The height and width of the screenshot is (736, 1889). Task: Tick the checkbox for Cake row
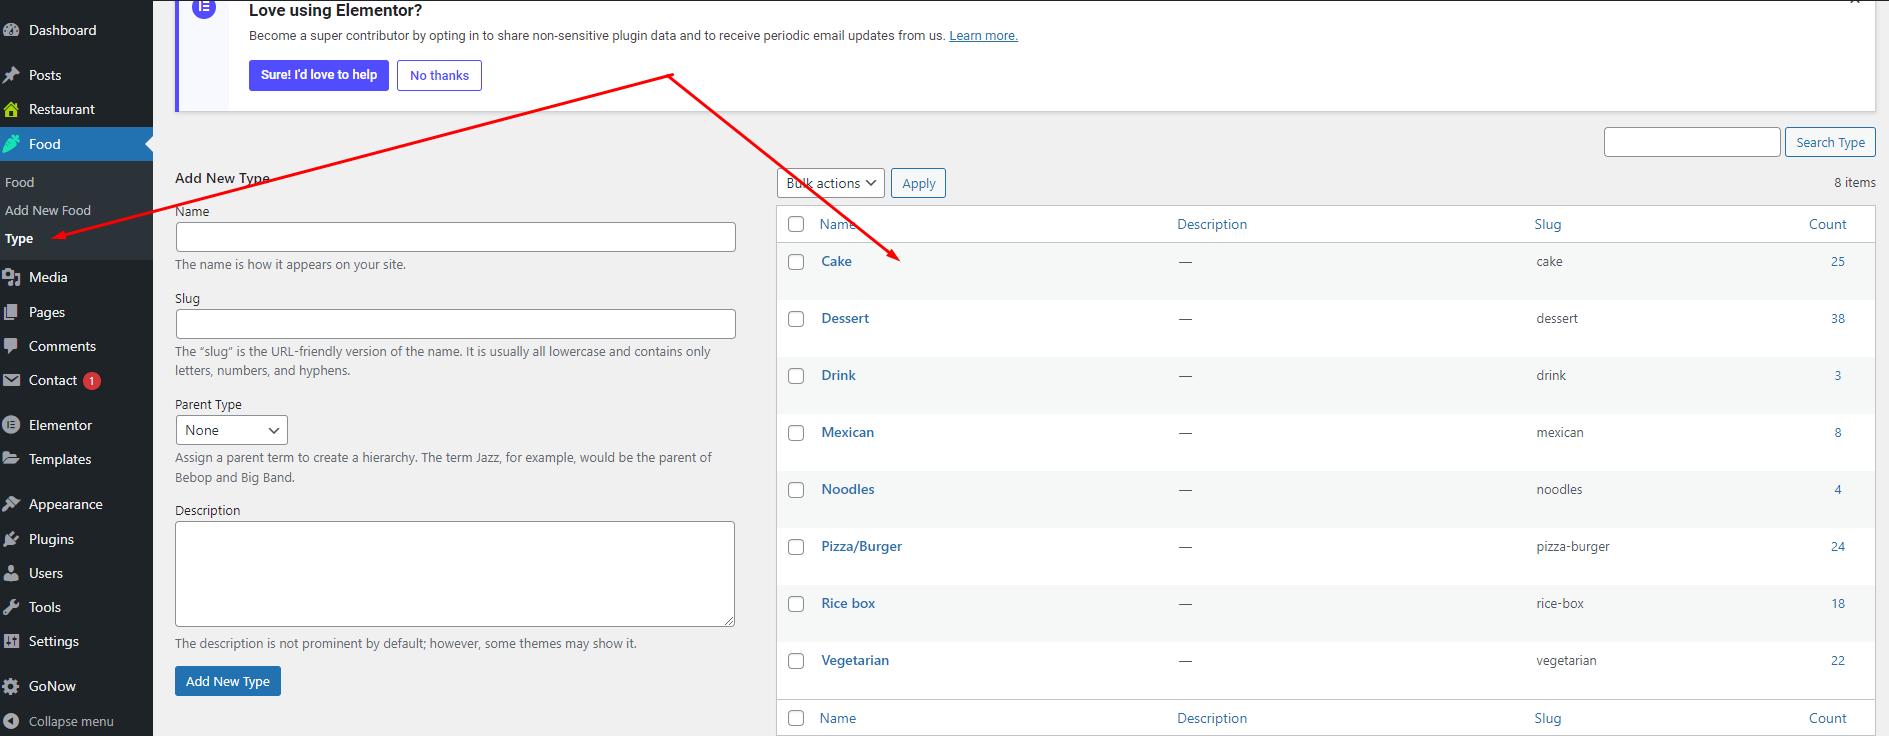click(x=796, y=262)
